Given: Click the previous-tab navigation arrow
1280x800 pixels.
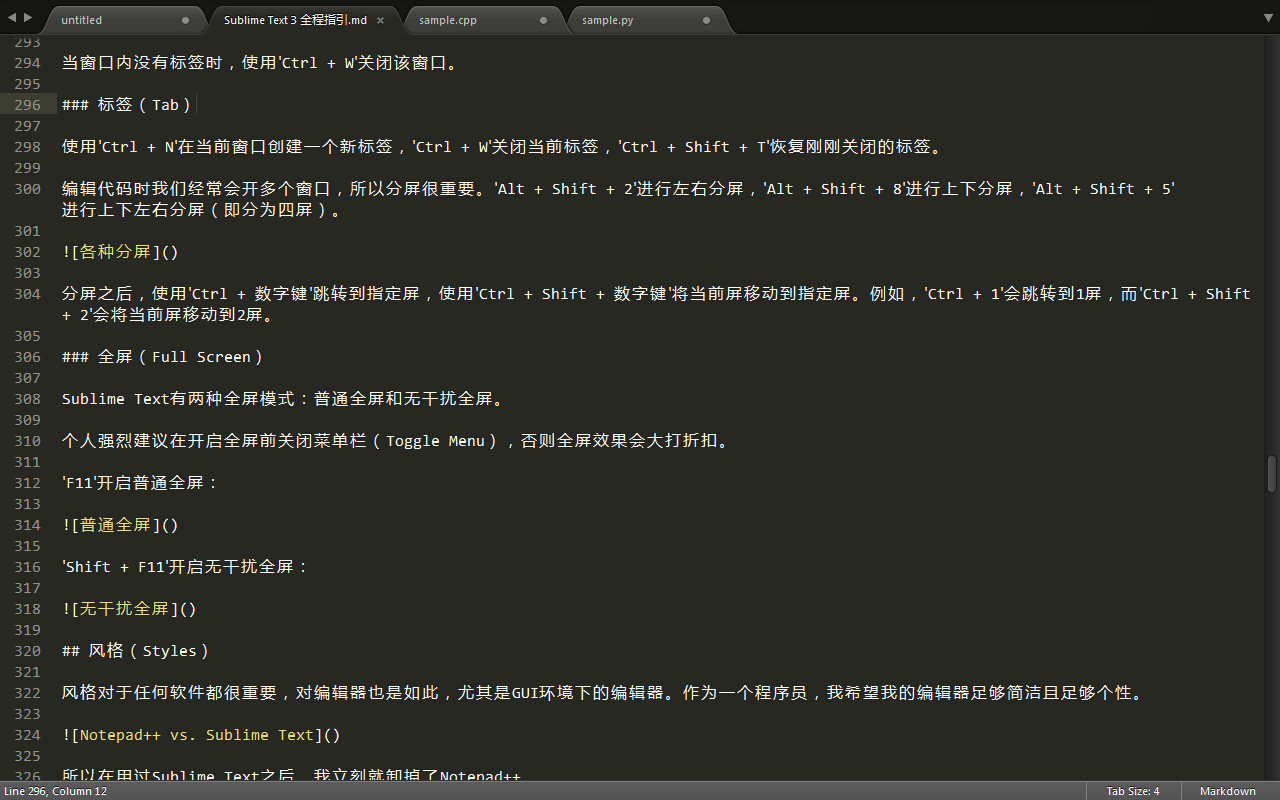Looking at the screenshot, I should pyautogui.click(x=11, y=16).
